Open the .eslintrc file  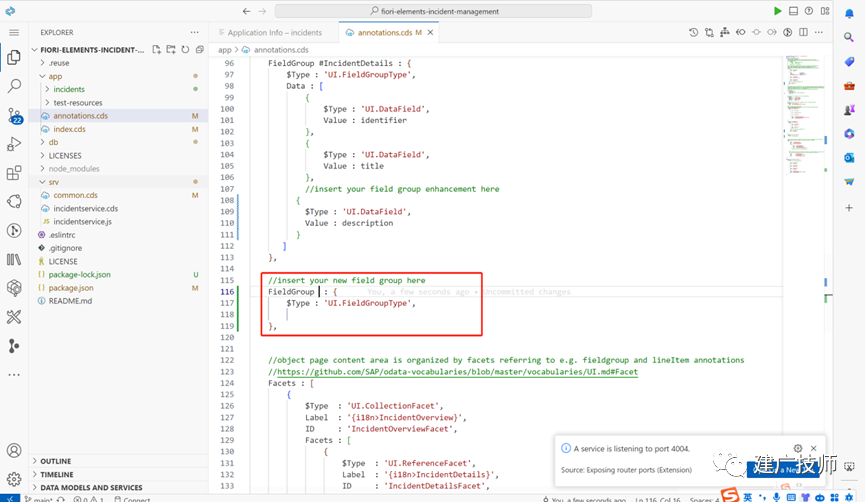click(x=62, y=235)
